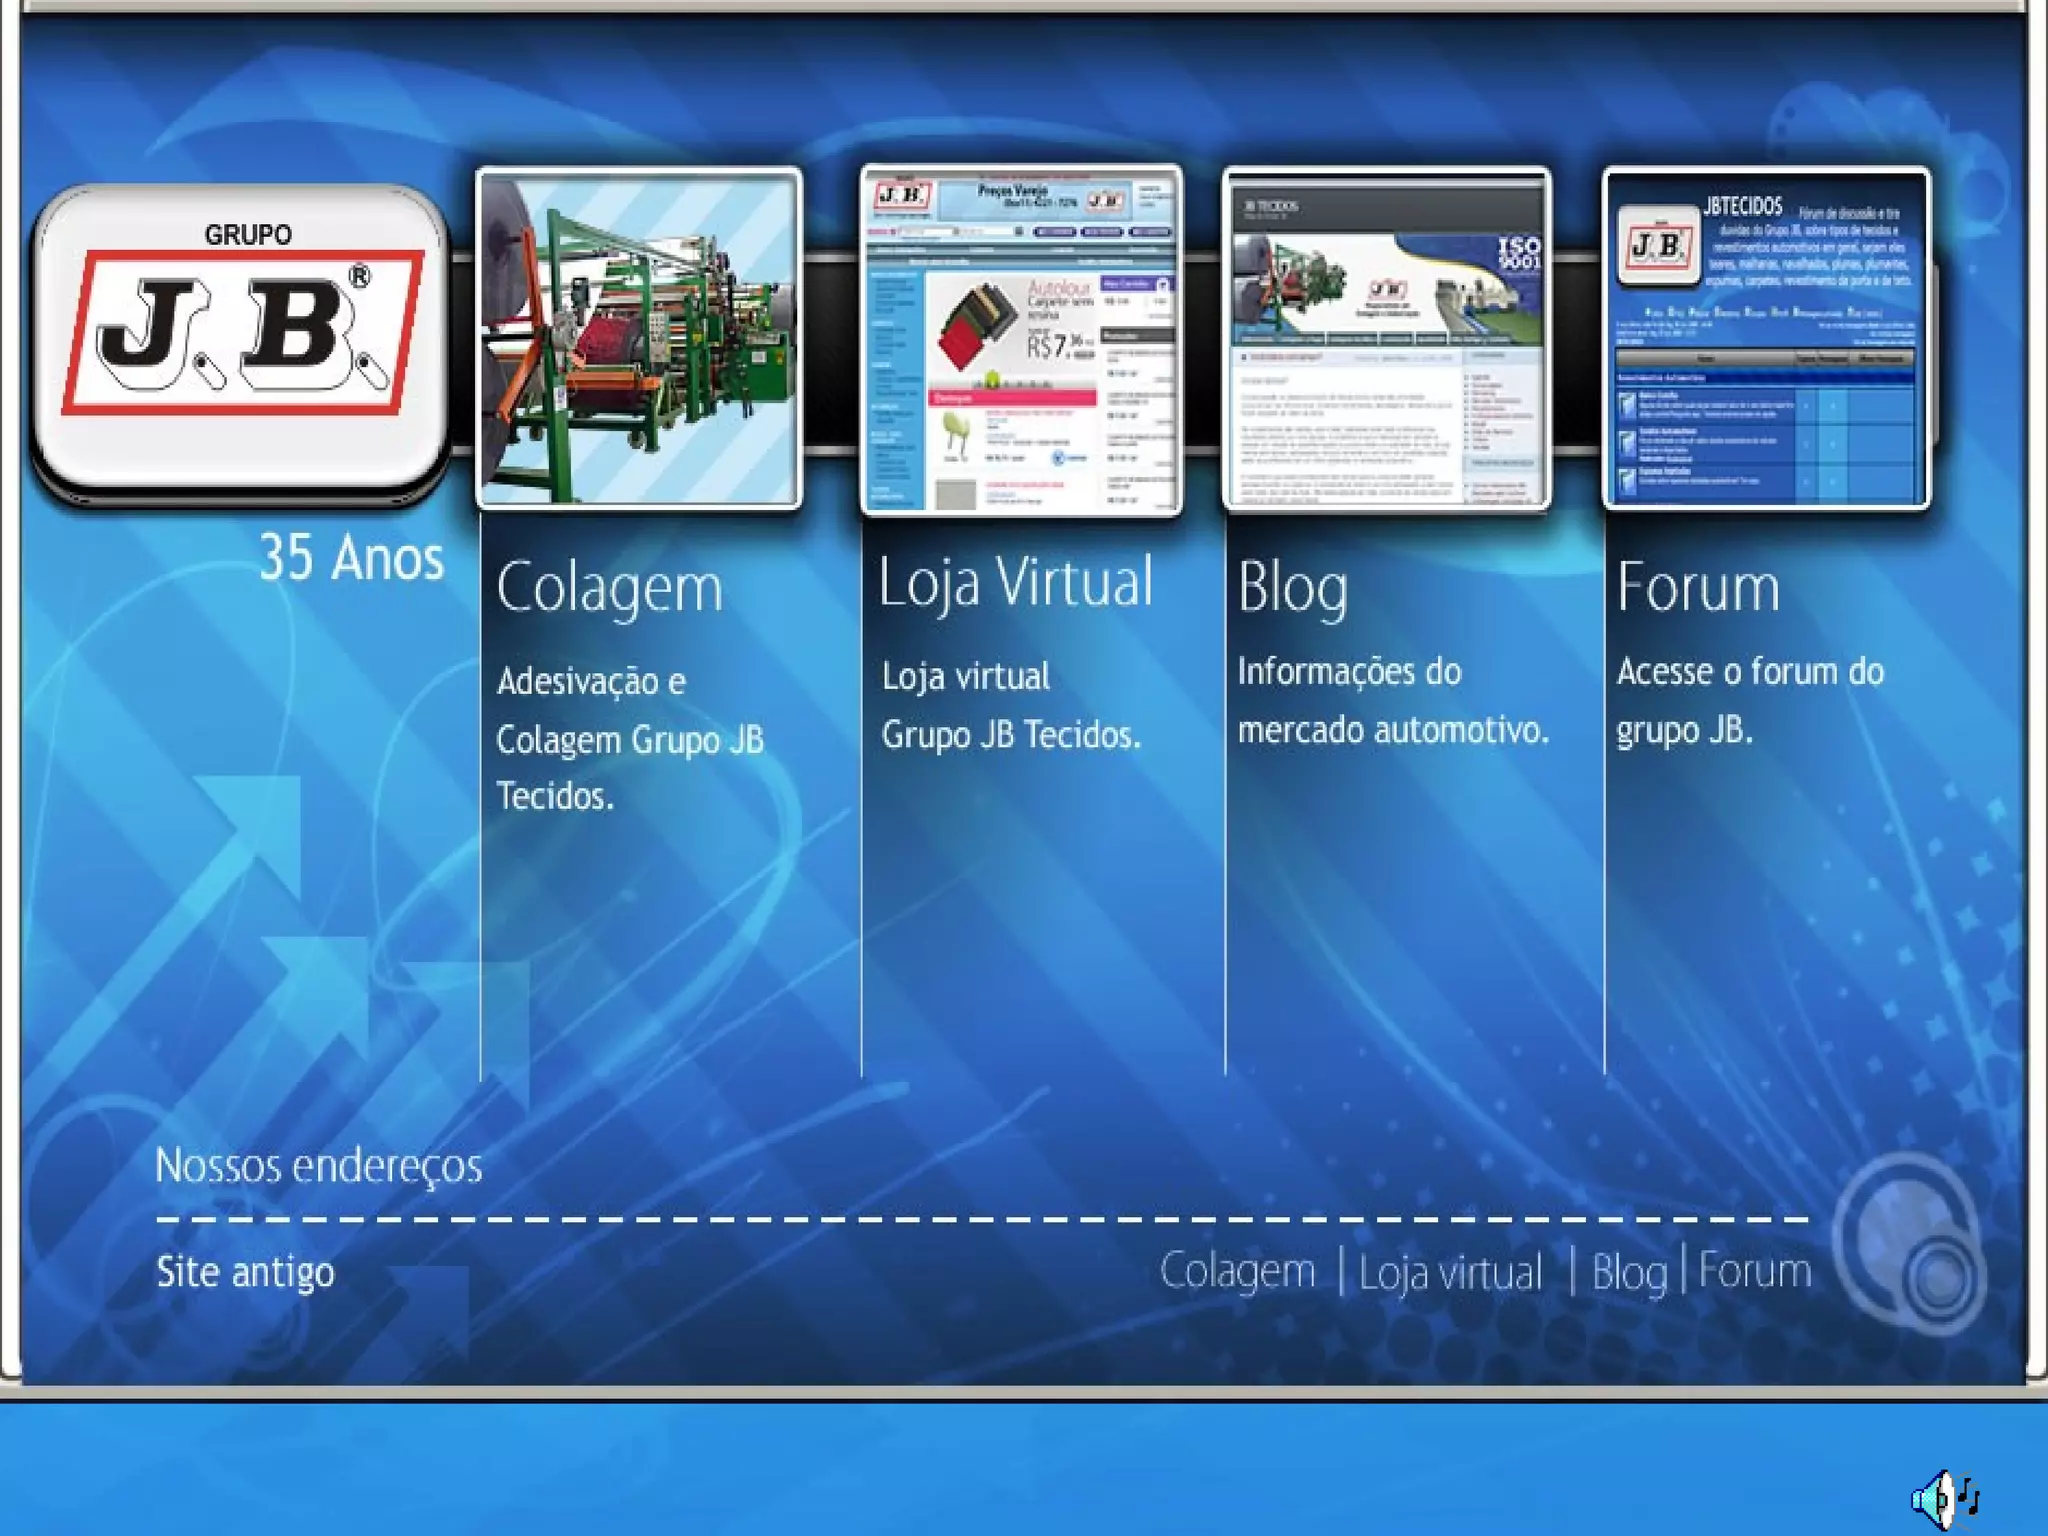Click the Colagem section heading
This screenshot has height=1536, width=2048.
609,588
